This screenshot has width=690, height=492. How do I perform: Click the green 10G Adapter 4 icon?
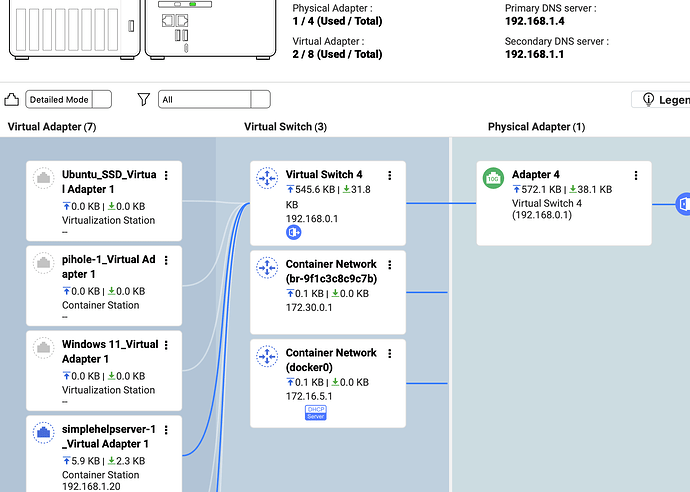[492, 177]
